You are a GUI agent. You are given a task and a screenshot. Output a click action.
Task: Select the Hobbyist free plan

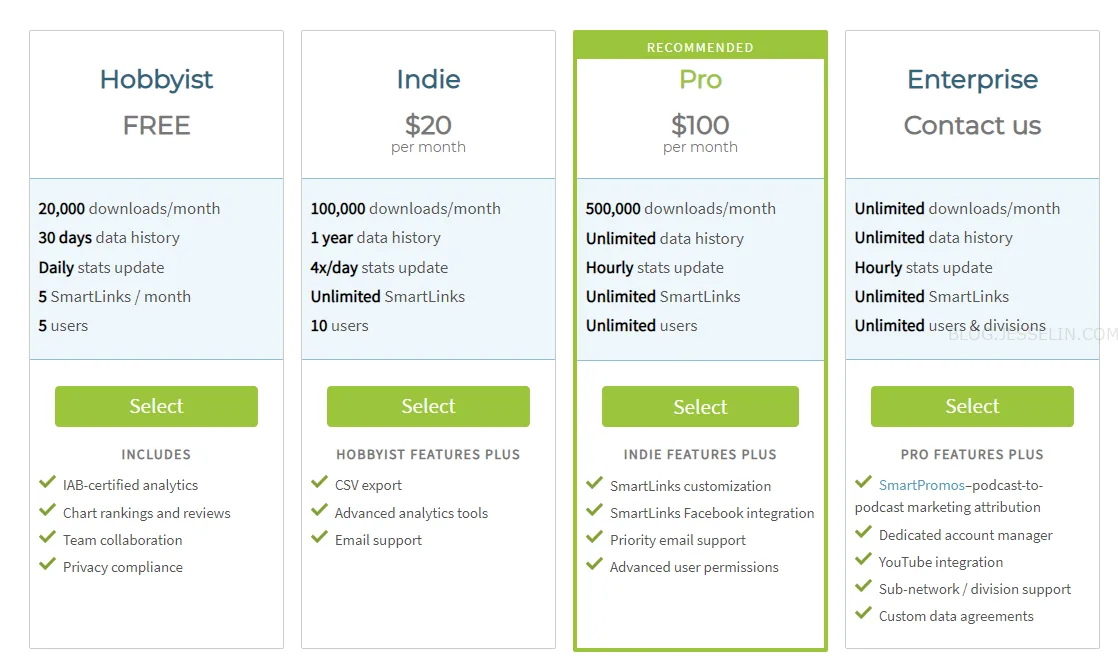(x=156, y=406)
